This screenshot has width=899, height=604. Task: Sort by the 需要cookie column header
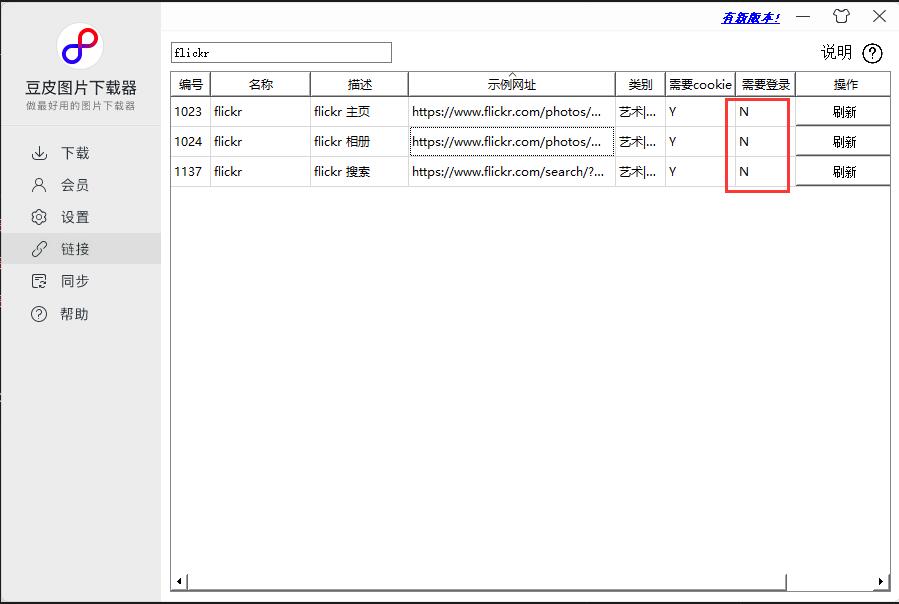[x=700, y=84]
